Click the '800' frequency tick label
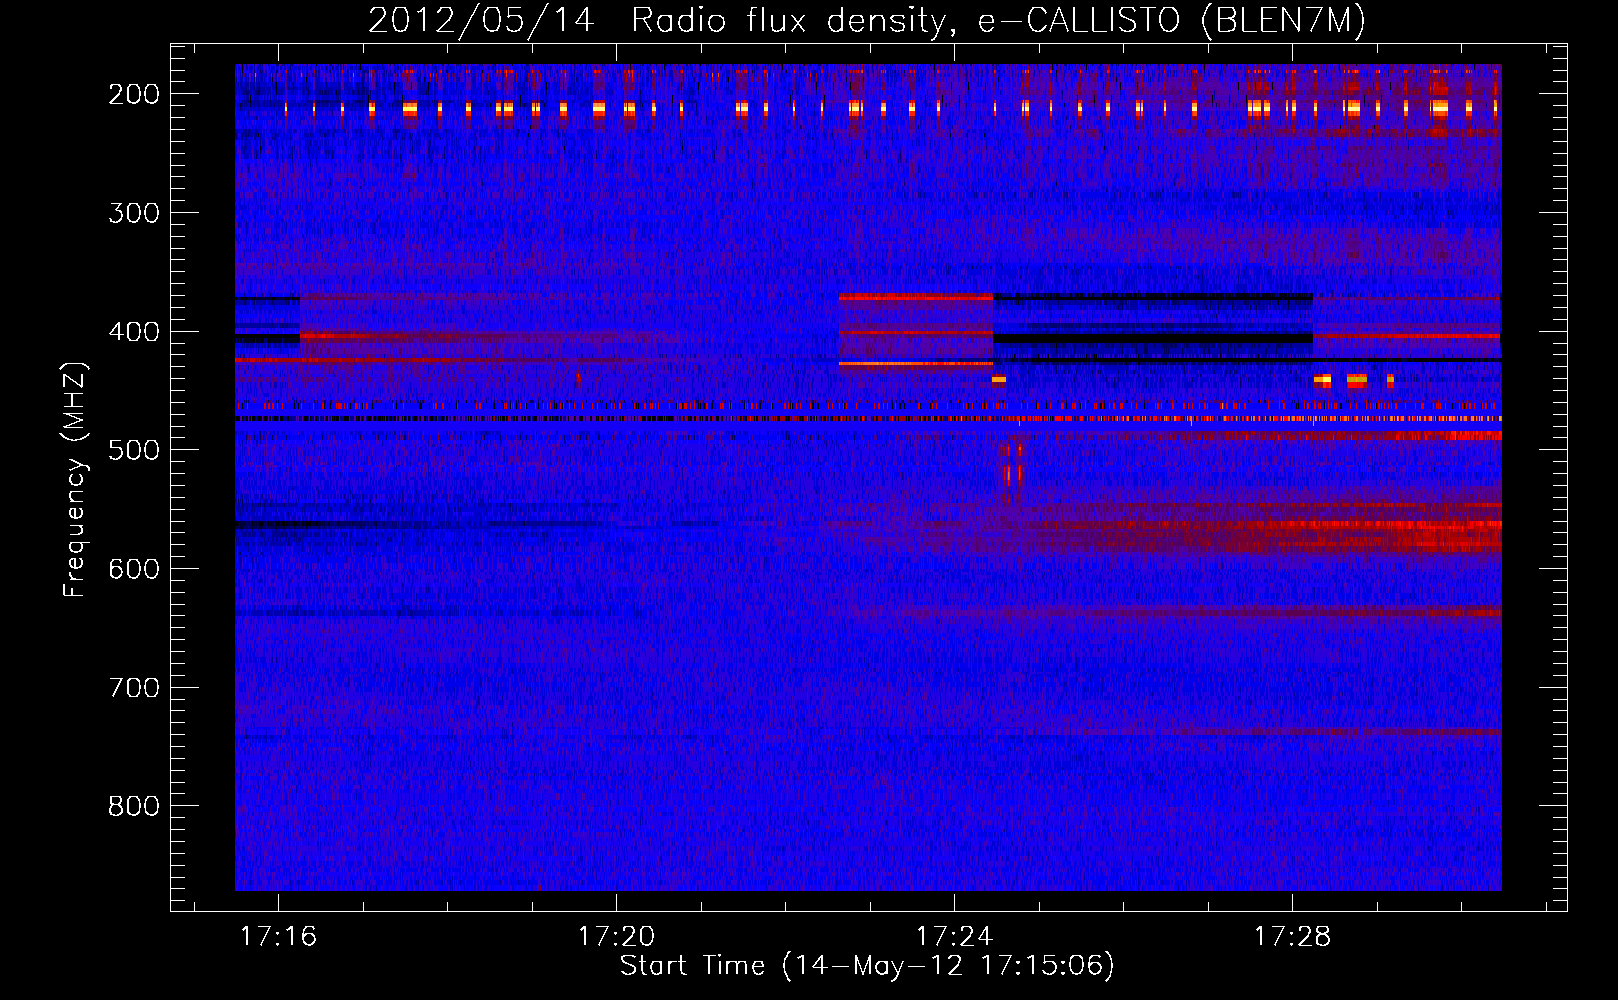The height and width of the screenshot is (1000, 1618). [134, 806]
